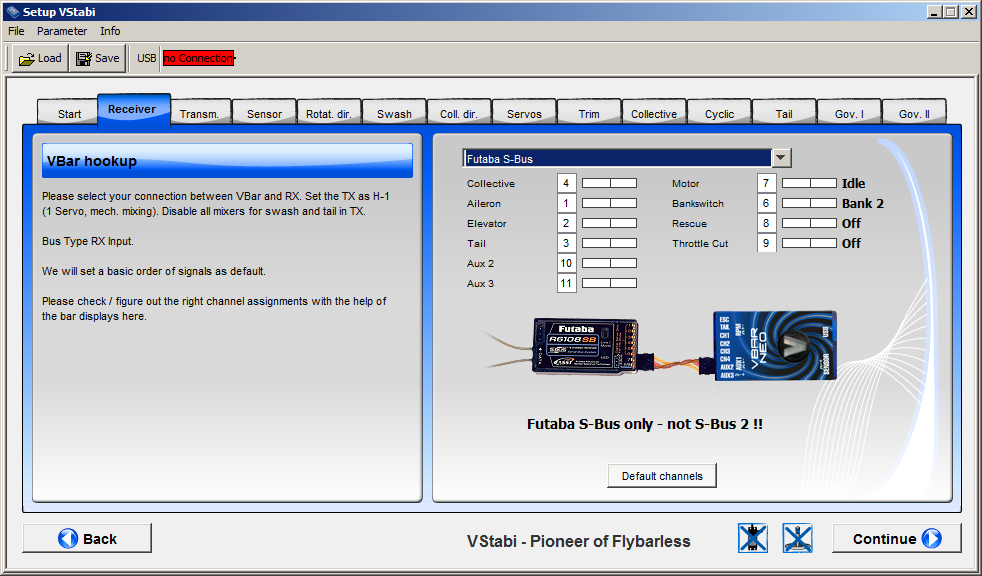Click the Elevator signal bar display
This screenshot has width=982, height=576.
(x=609, y=224)
